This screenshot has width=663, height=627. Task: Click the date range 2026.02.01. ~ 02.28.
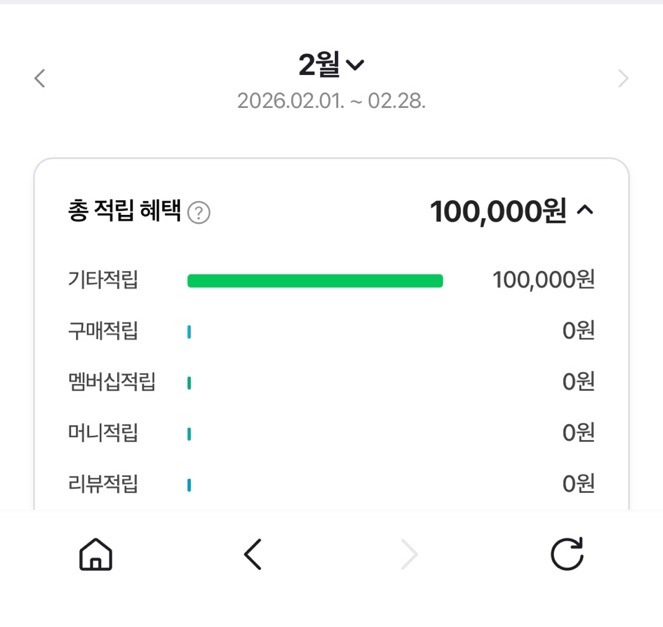(x=331, y=102)
